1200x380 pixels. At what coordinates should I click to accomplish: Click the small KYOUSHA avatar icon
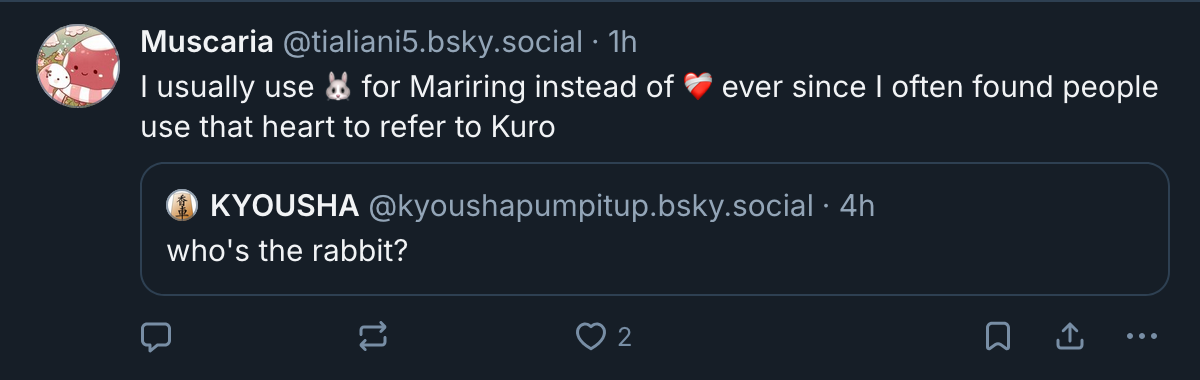coord(182,206)
